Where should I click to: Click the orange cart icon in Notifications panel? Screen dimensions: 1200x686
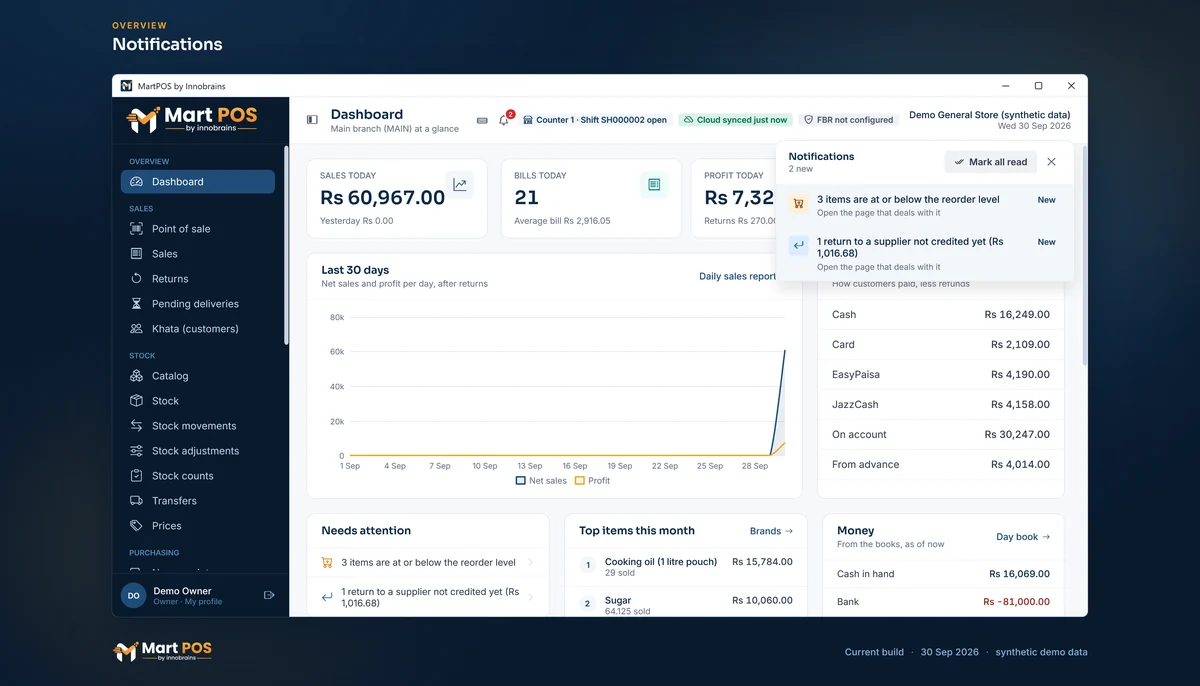coord(798,203)
